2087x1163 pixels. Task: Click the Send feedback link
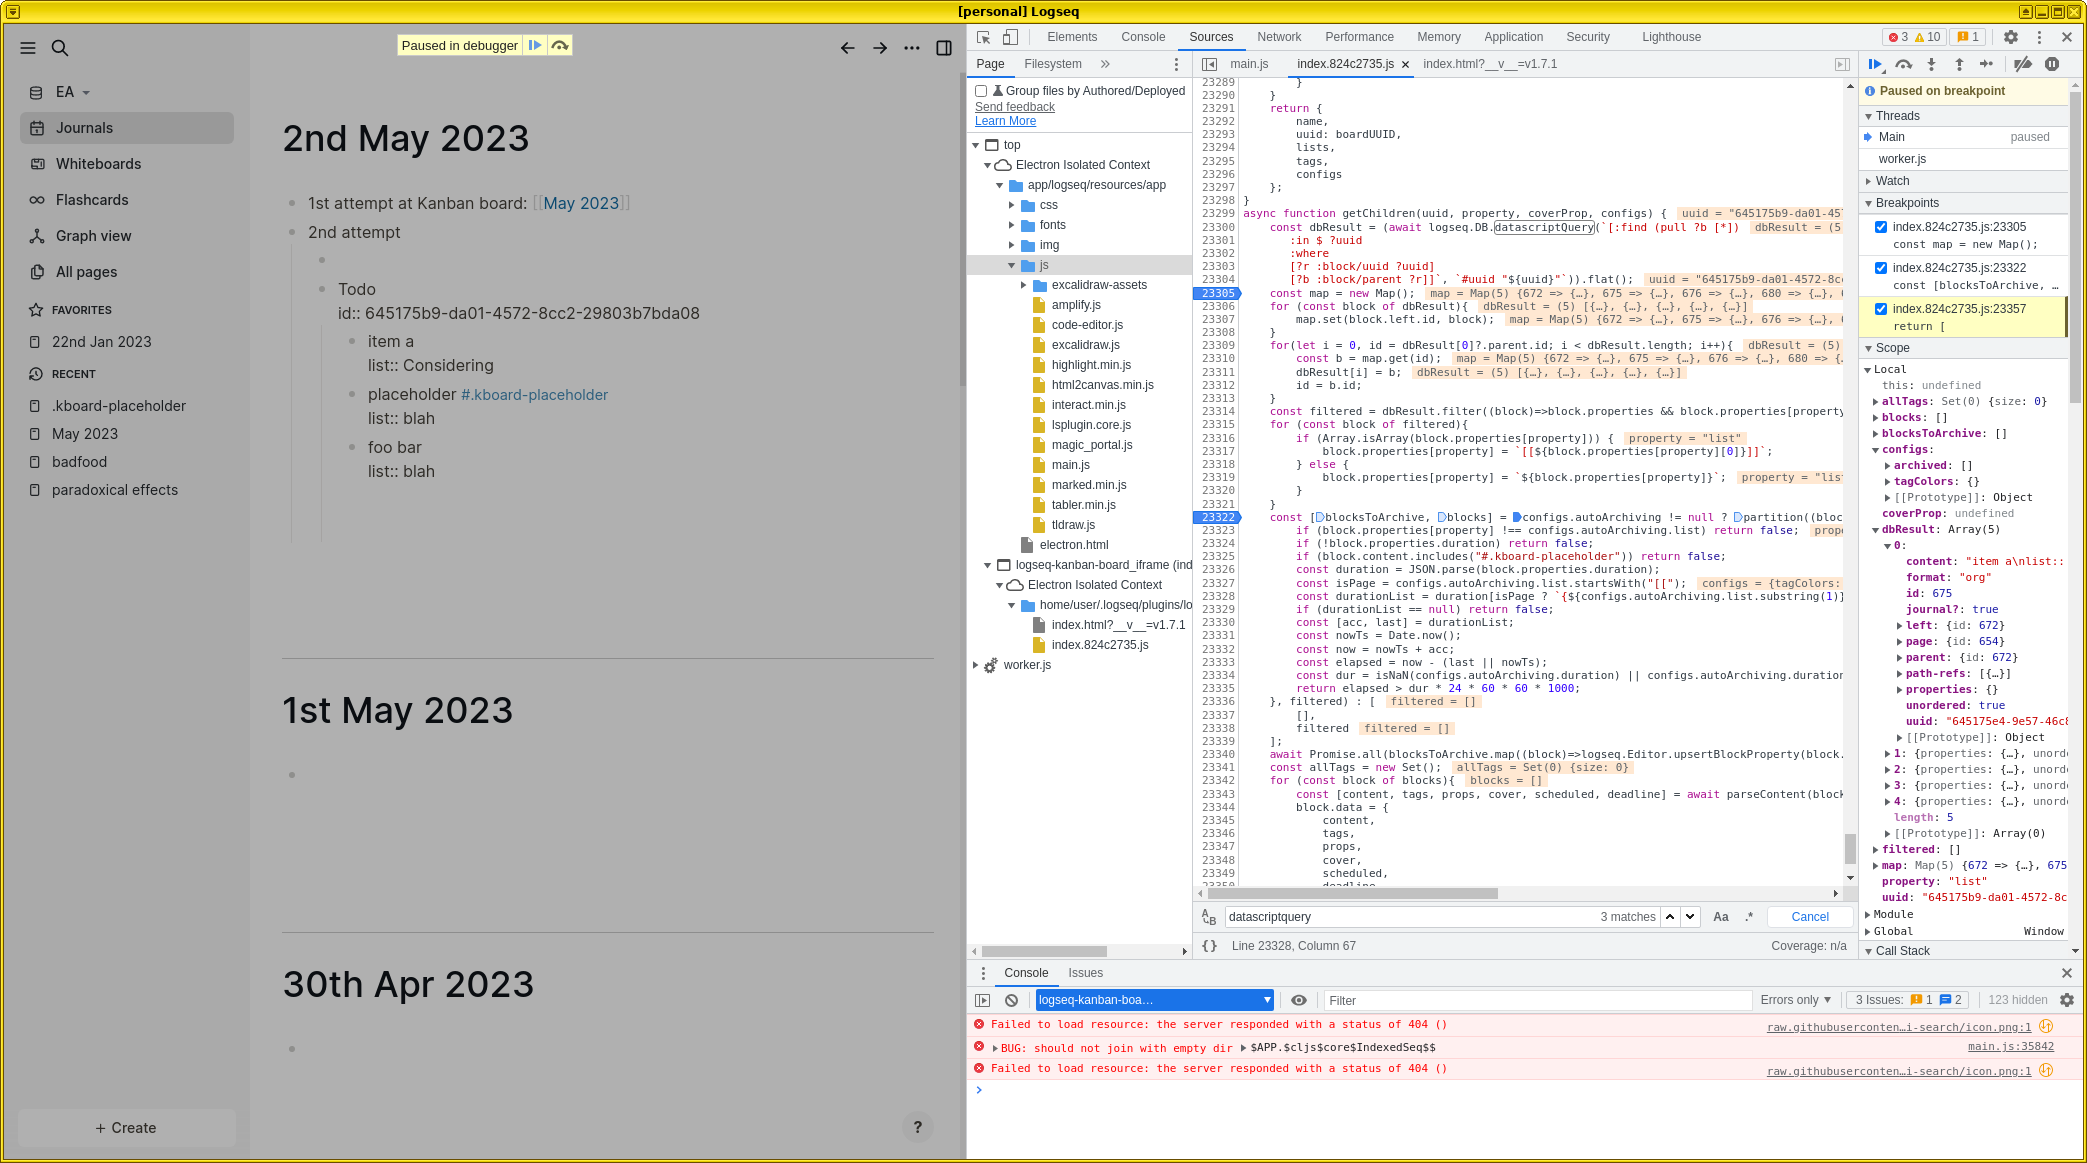(x=1014, y=106)
